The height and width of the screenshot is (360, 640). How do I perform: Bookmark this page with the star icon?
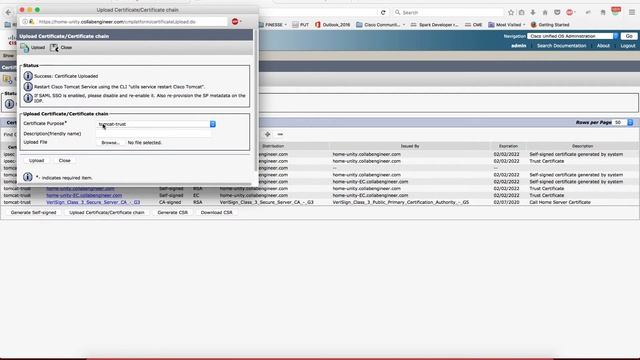pos(511,13)
